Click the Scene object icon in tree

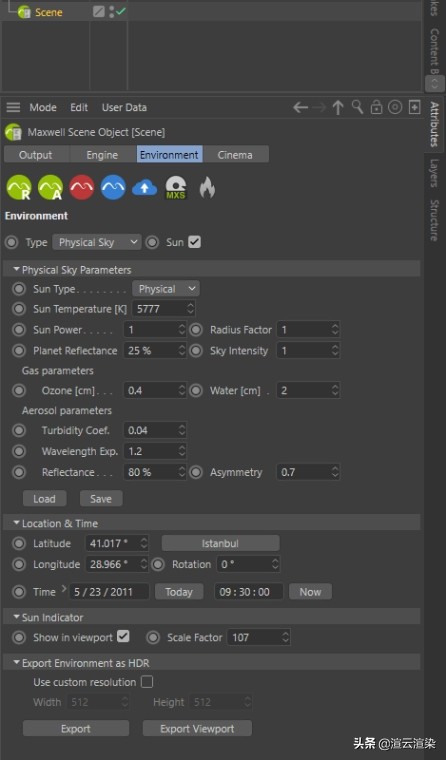pyautogui.click(x=24, y=12)
